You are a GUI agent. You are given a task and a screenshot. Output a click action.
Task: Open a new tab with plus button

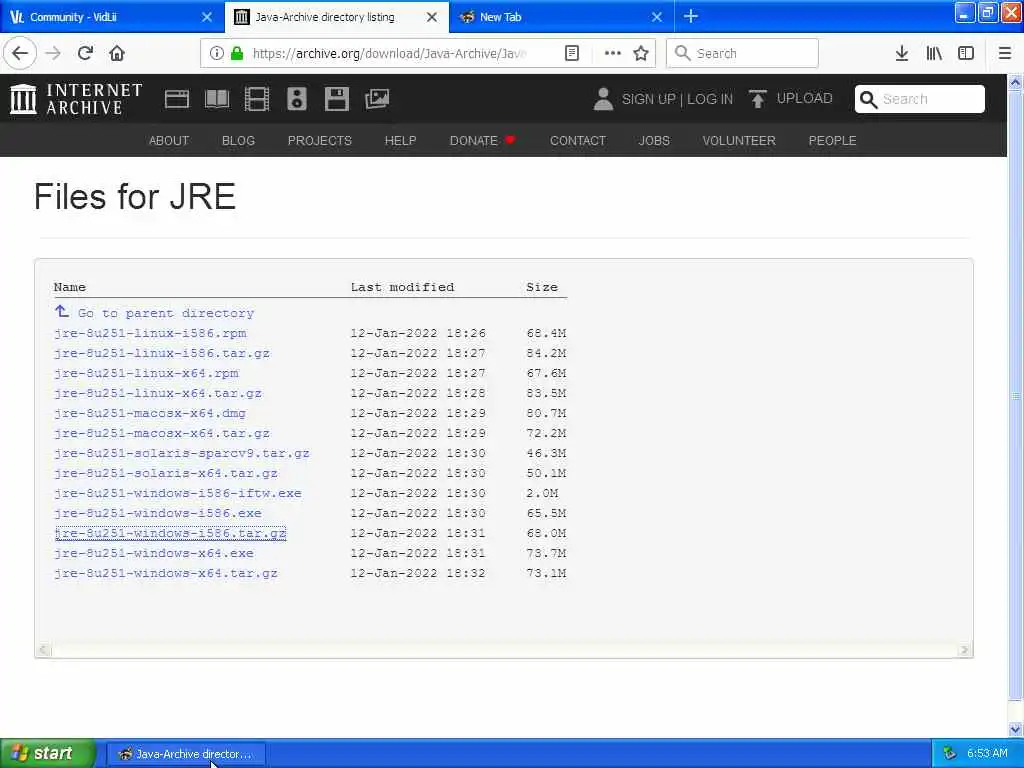click(x=691, y=16)
